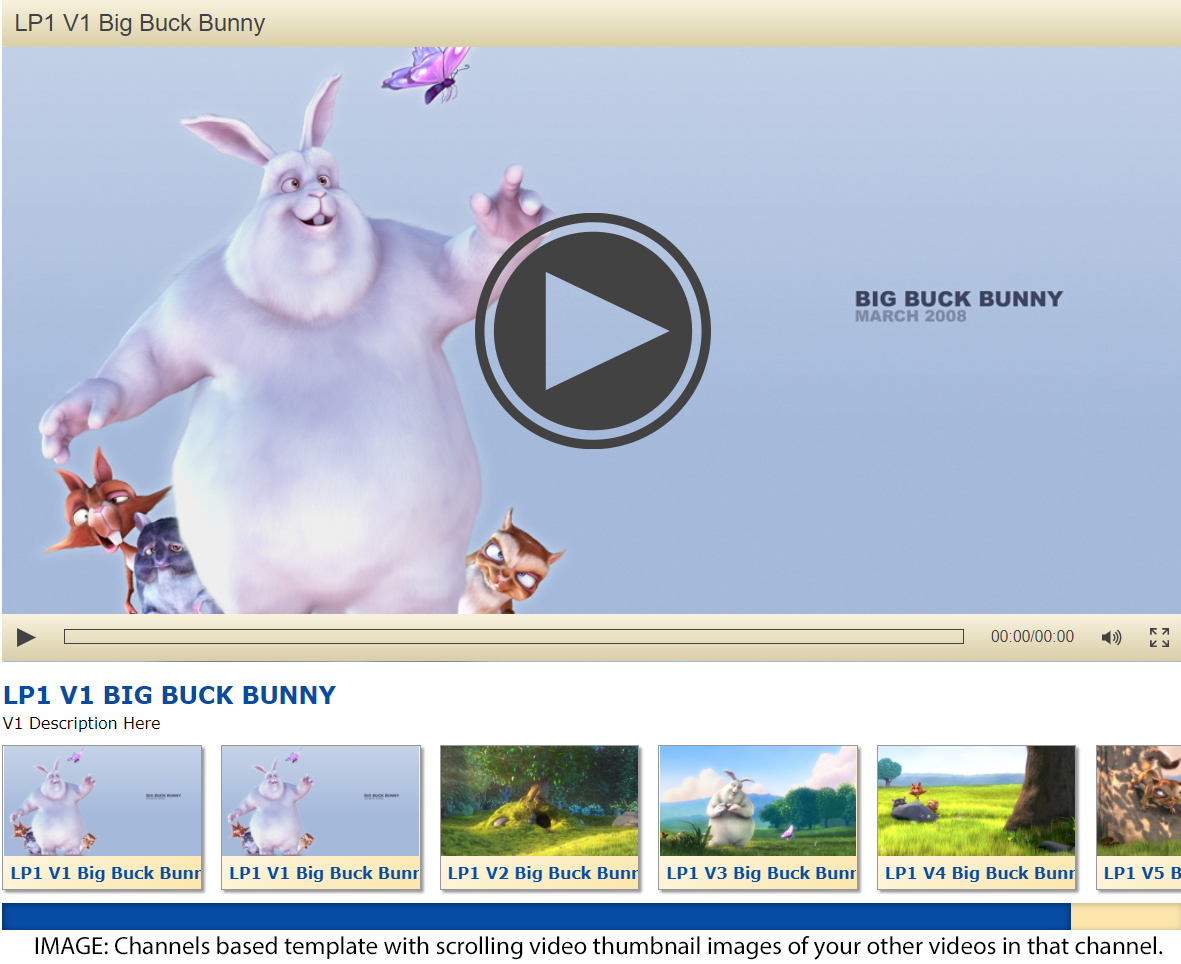Mute audio with the speaker volume icon

coord(1111,637)
